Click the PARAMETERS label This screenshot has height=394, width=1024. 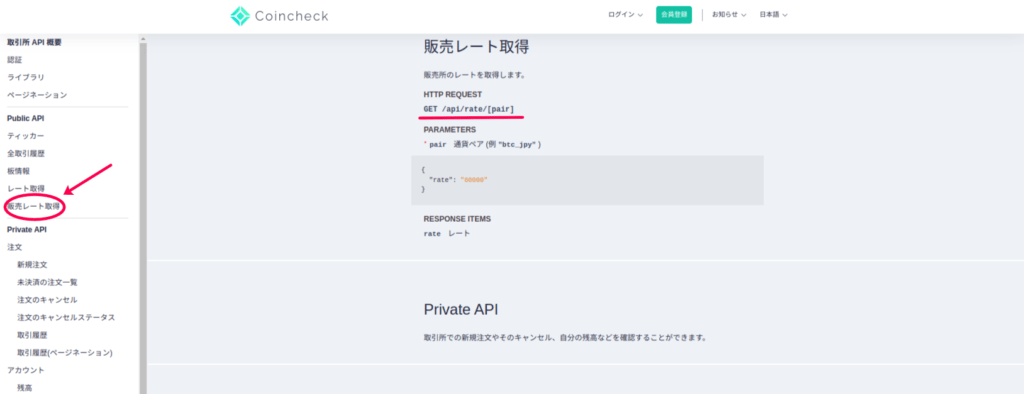point(450,129)
